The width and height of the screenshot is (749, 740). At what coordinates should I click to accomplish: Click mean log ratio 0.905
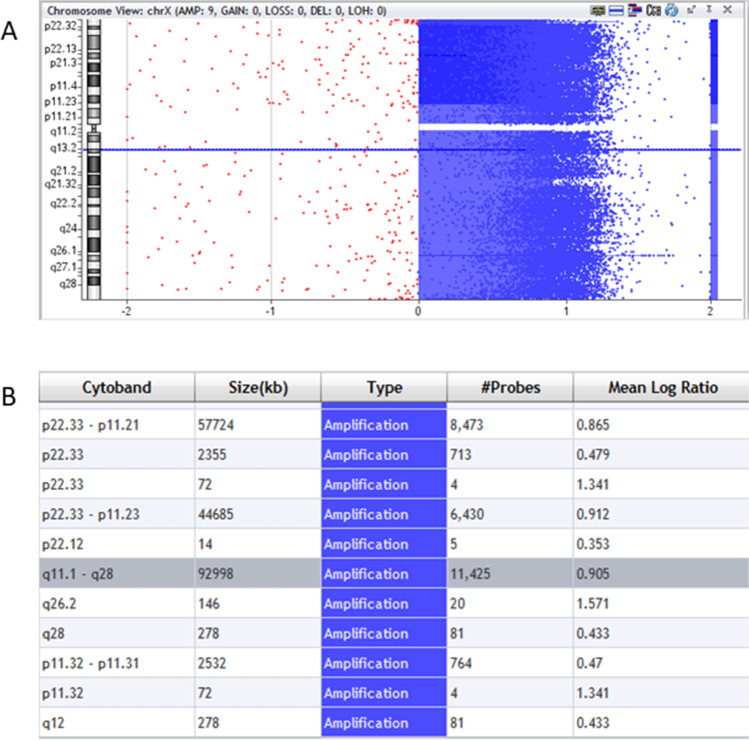(x=593, y=573)
